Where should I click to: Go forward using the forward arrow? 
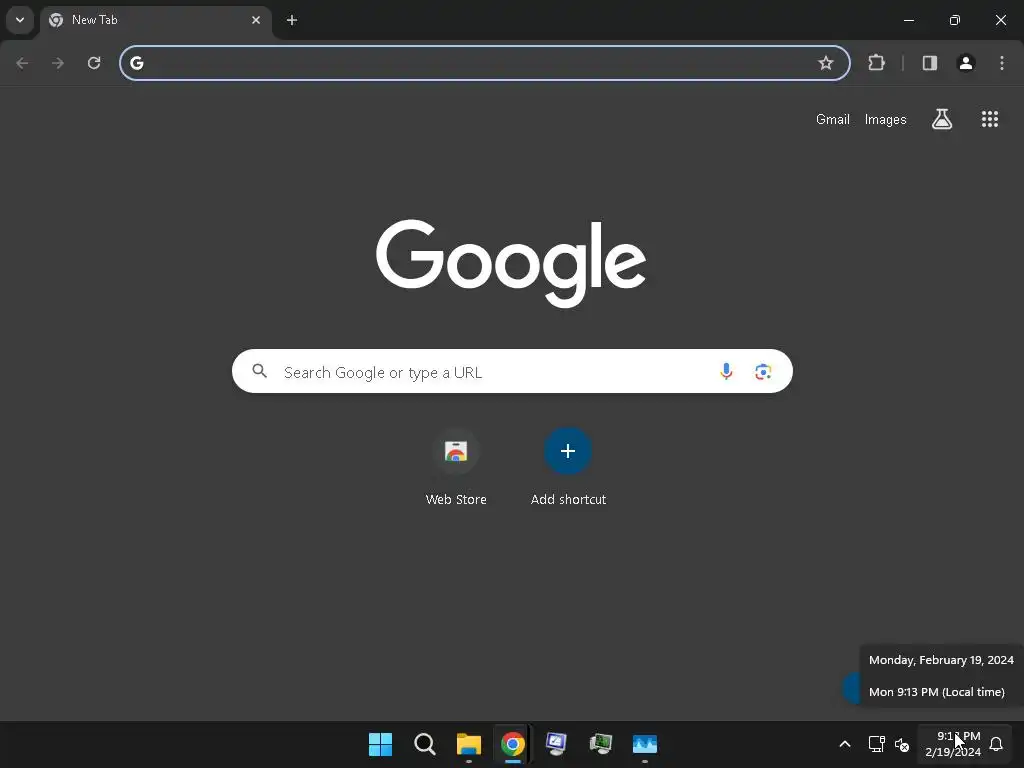[58, 63]
